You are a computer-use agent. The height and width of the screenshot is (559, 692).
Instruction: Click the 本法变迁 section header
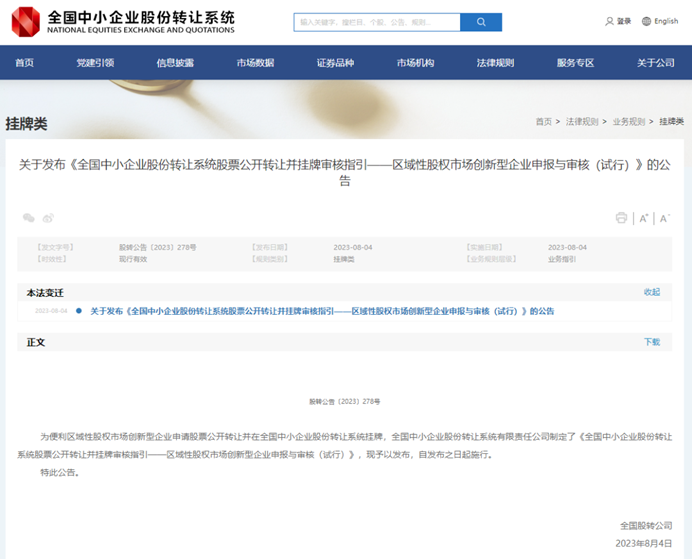click(45, 293)
